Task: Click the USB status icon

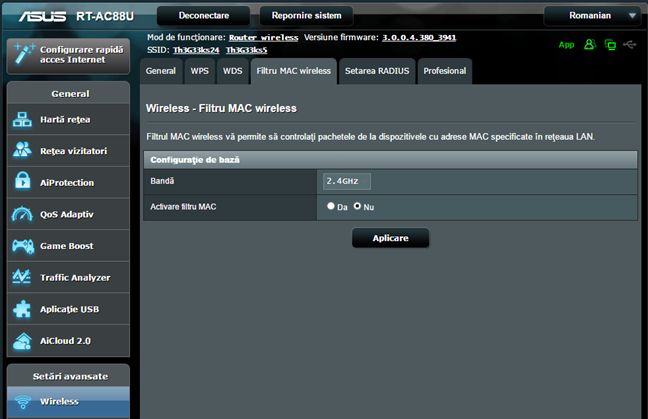Action: 630,44
